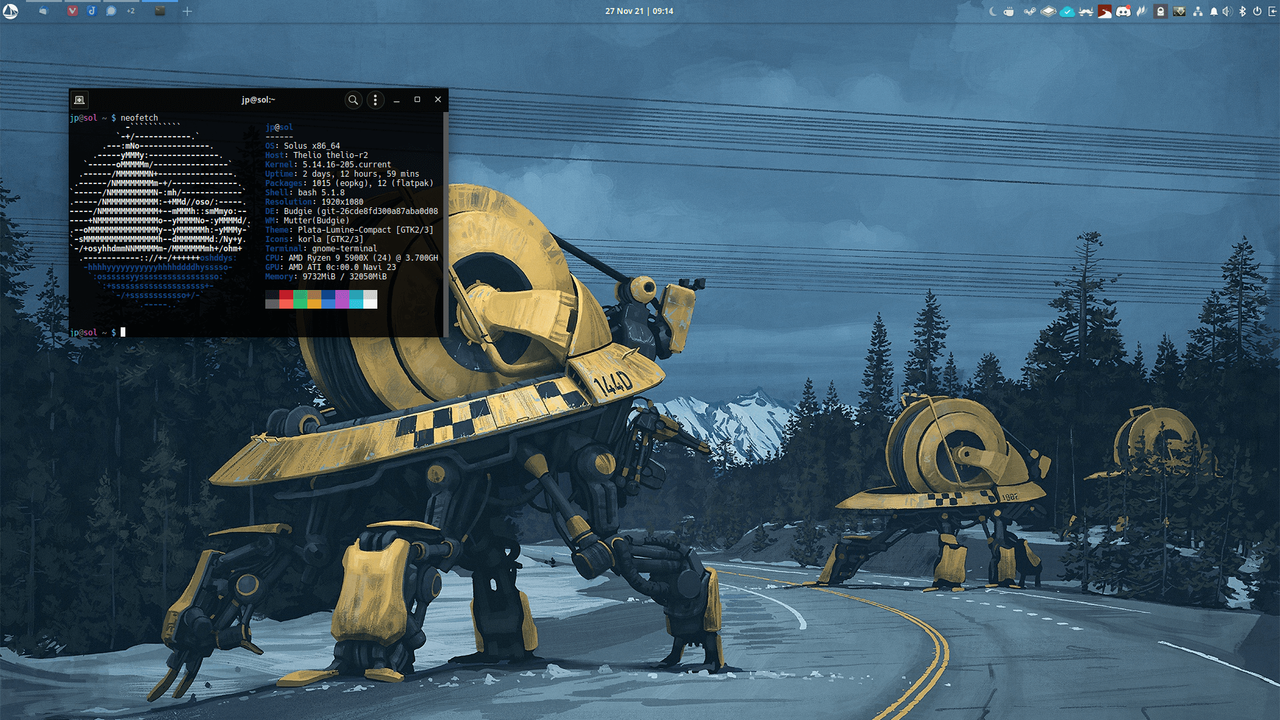1280x720 pixels.
Task: Maximize the terminal window
Action: pos(417,100)
